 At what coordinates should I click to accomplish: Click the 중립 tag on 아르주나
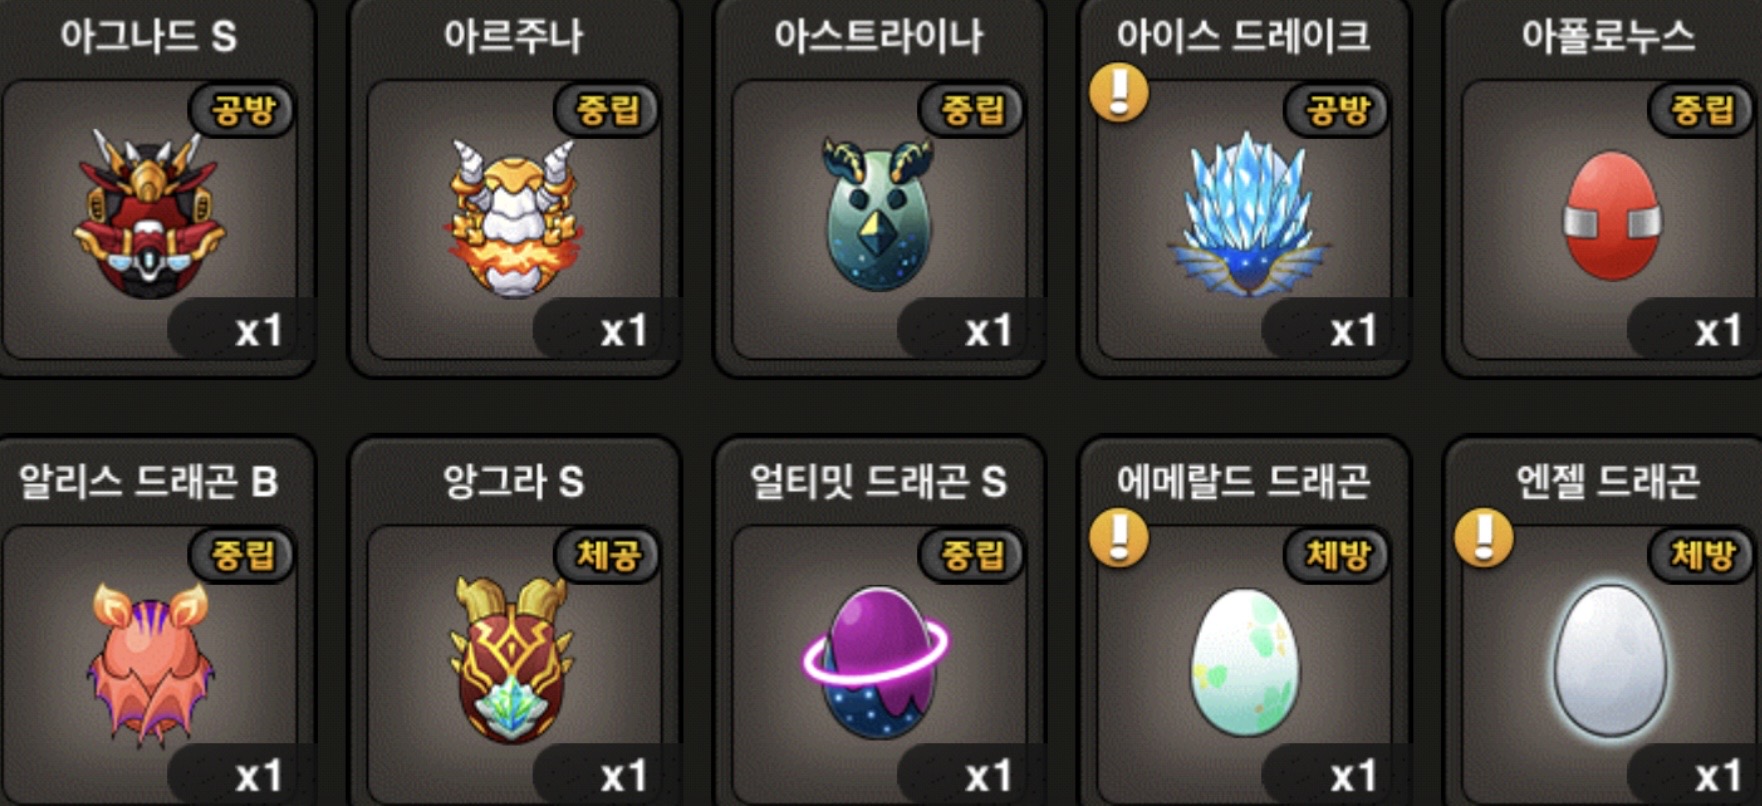coord(608,110)
